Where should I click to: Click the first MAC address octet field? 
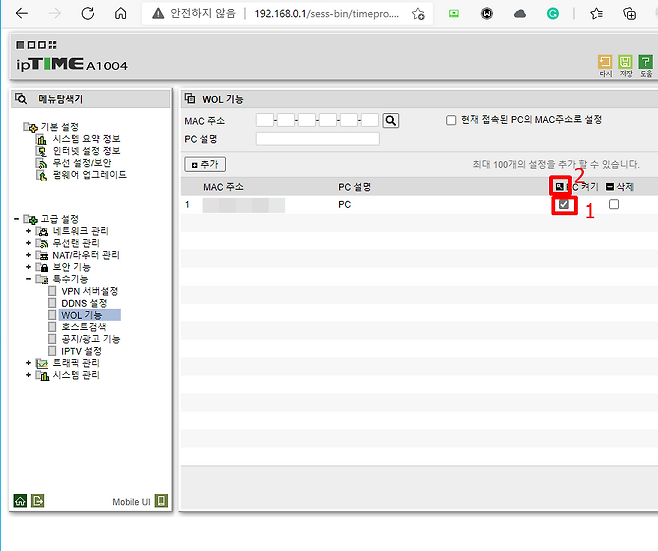(x=265, y=120)
